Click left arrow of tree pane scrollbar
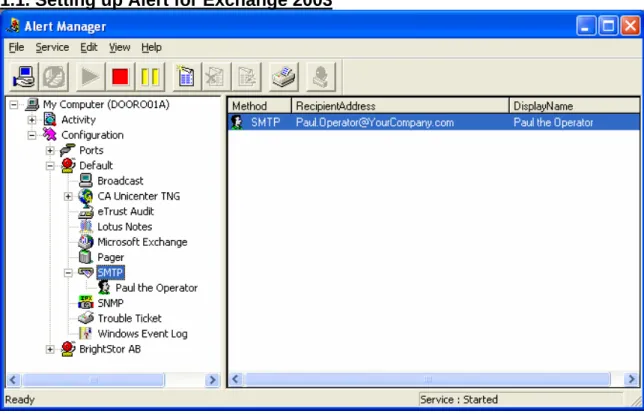644x414 pixels. 13,380
